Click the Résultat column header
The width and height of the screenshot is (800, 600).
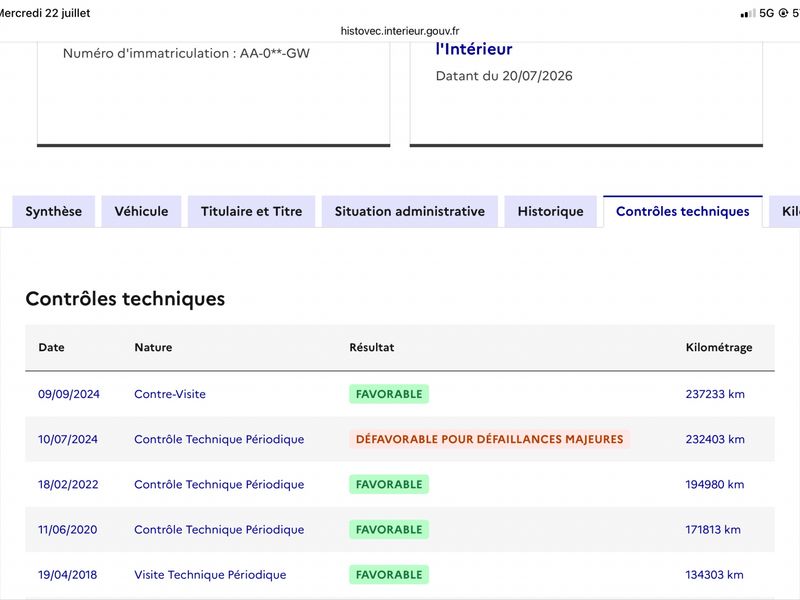coord(371,347)
